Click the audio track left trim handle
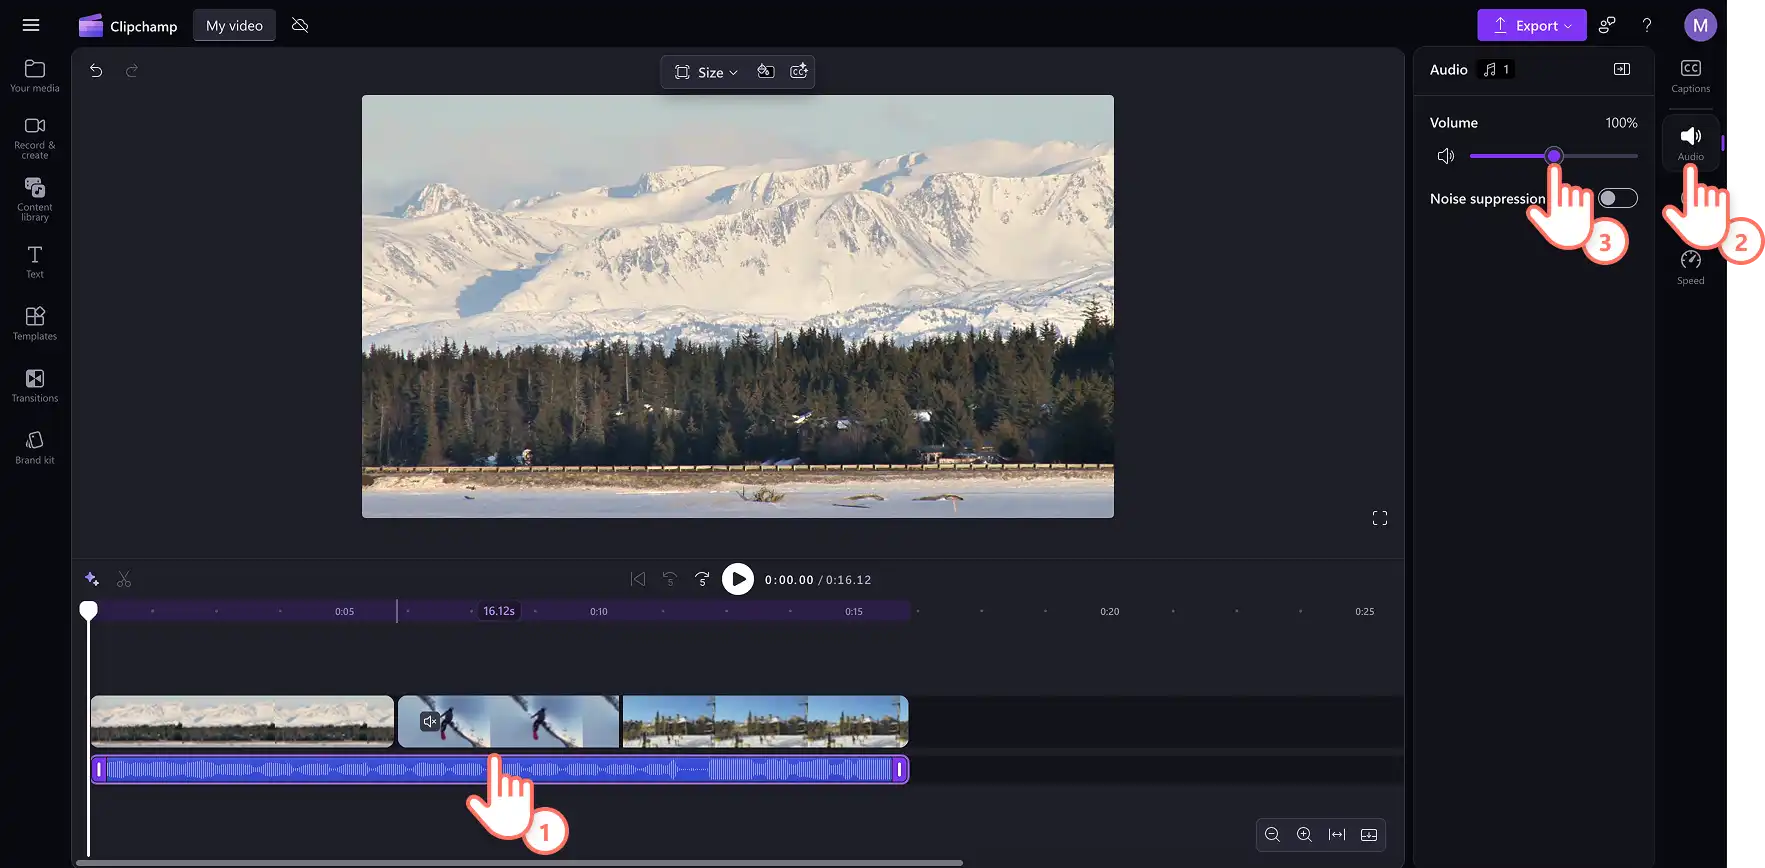1765x868 pixels. pos(98,769)
